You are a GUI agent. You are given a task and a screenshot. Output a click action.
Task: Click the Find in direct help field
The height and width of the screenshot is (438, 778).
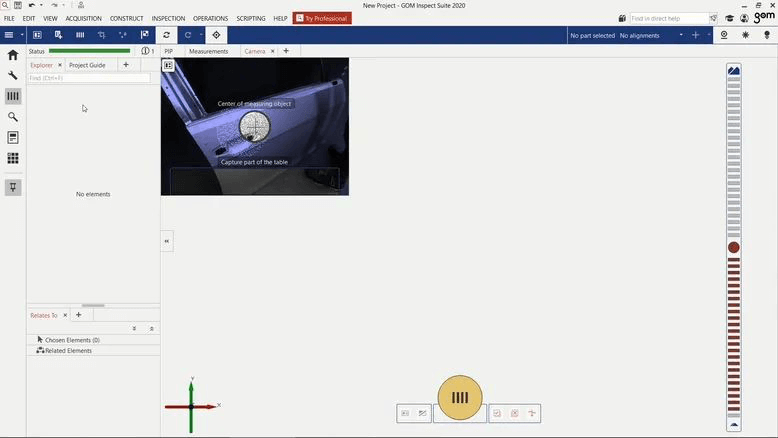pyautogui.click(x=669, y=18)
